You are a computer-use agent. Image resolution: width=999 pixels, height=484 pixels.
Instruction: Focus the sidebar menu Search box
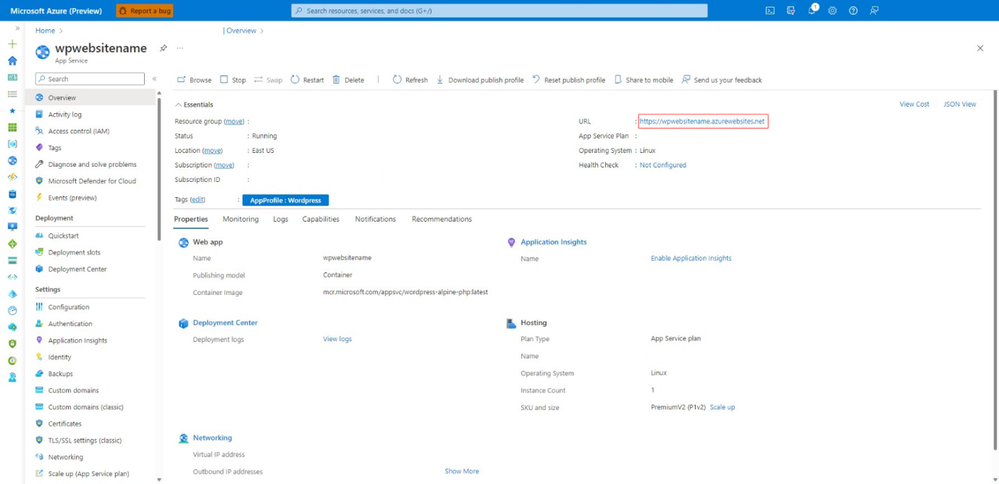pyautogui.click(x=90, y=79)
